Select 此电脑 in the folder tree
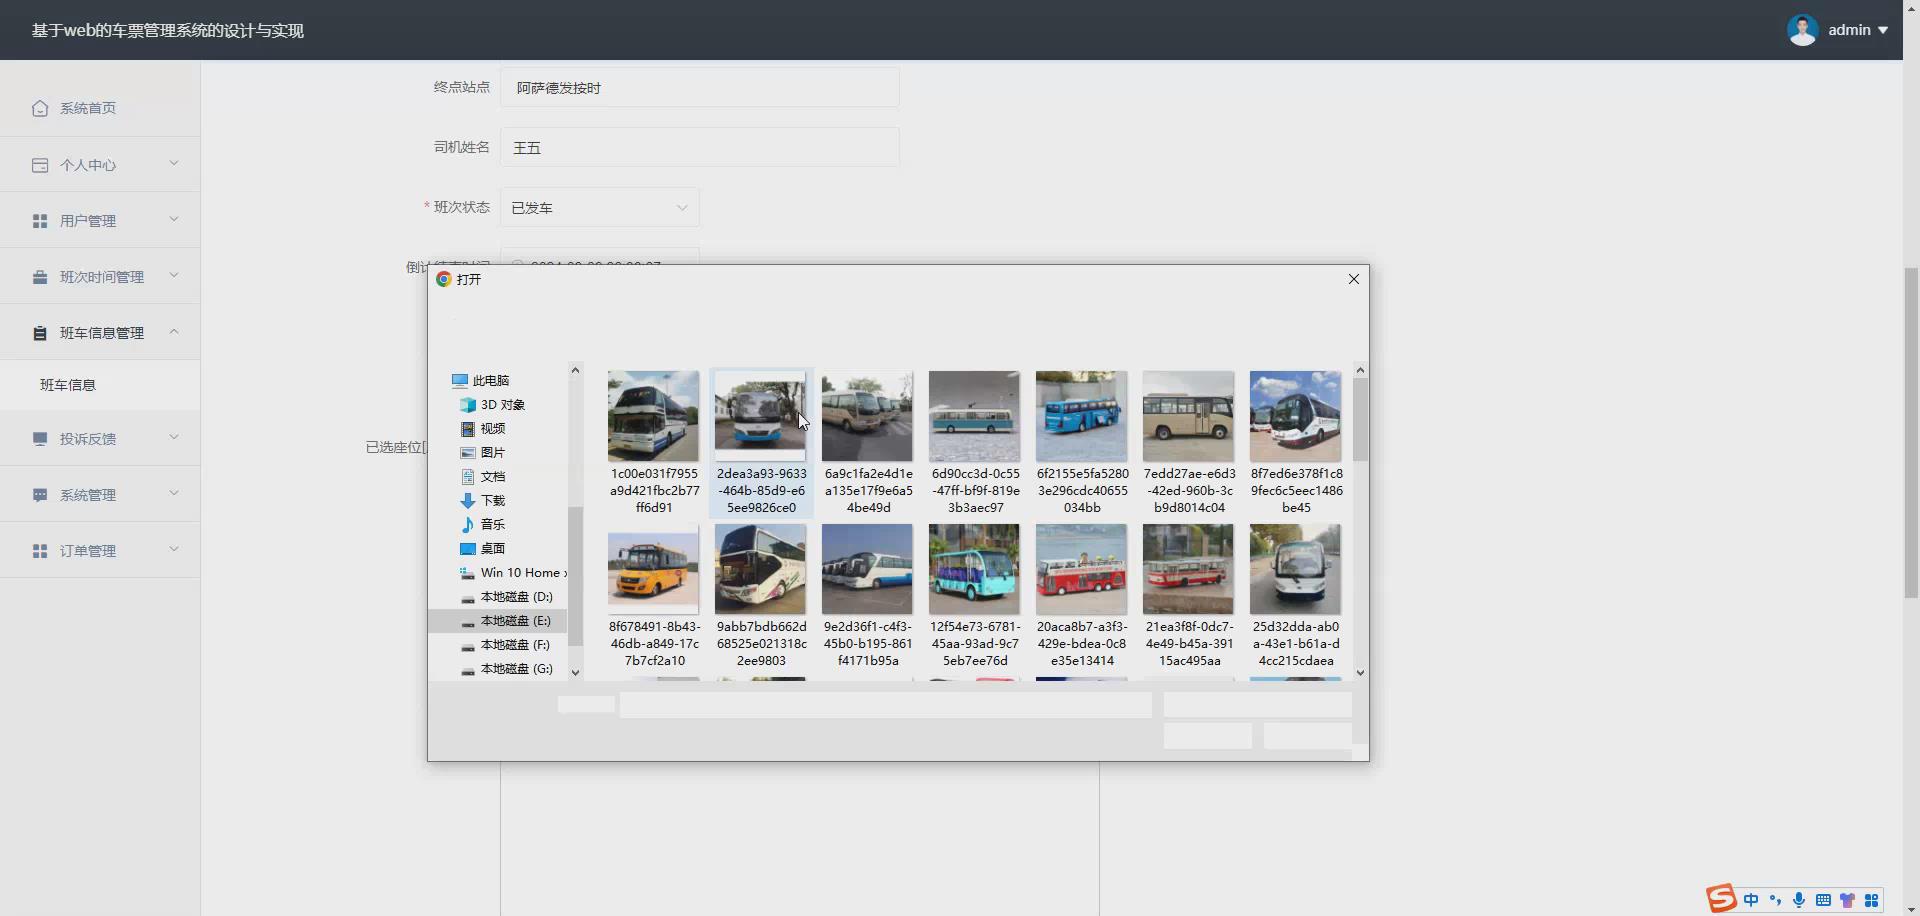The image size is (1920, 916). pos(481,381)
